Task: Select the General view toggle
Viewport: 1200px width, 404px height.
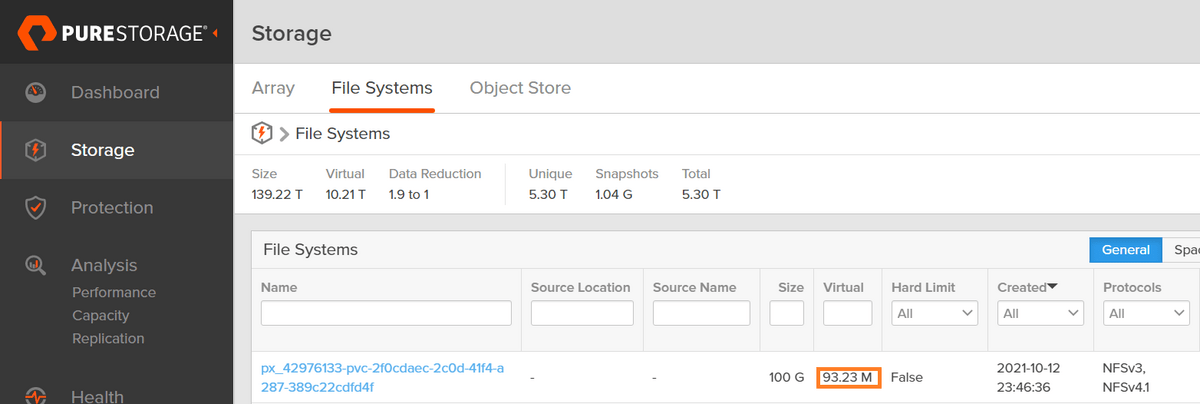Action: (x=1125, y=250)
